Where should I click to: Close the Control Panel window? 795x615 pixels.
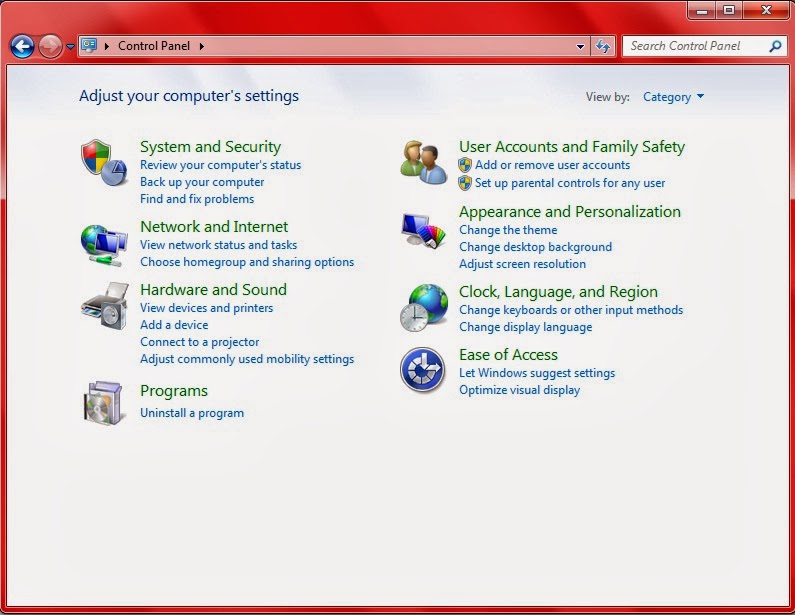[x=767, y=11]
